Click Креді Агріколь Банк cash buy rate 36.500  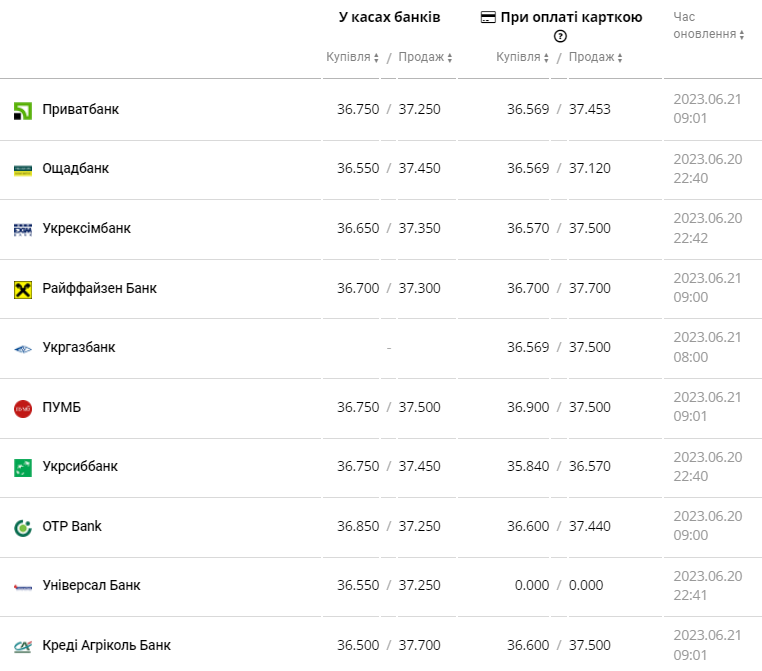pyautogui.click(x=358, y=645)
